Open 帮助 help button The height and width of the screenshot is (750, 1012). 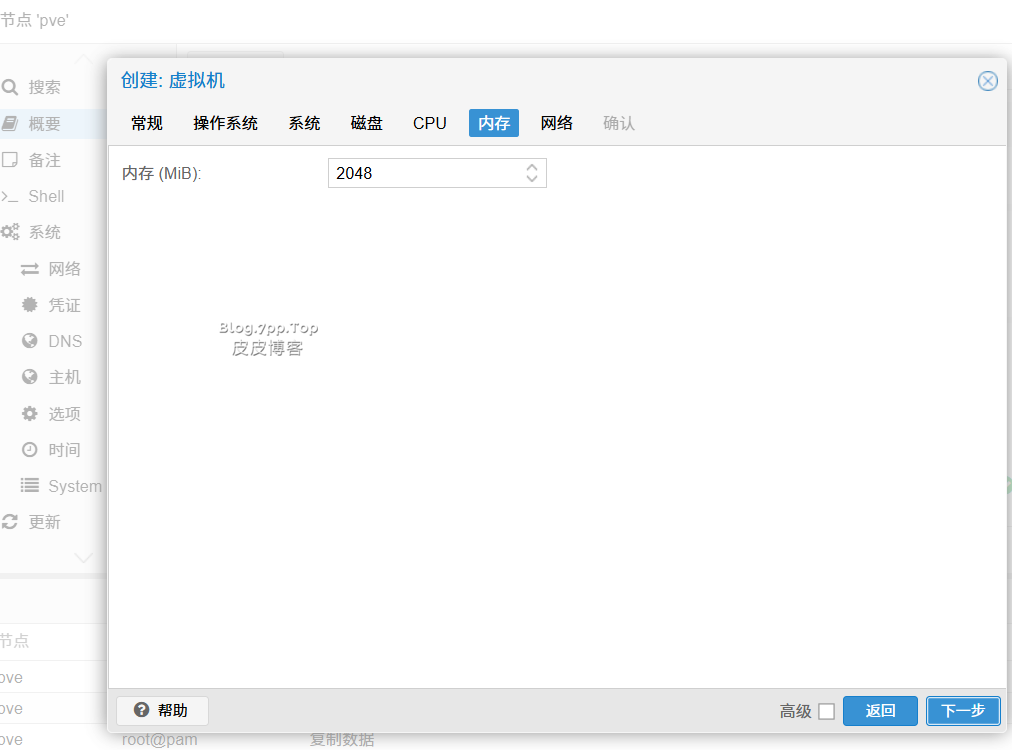click(x=162, y=710)
